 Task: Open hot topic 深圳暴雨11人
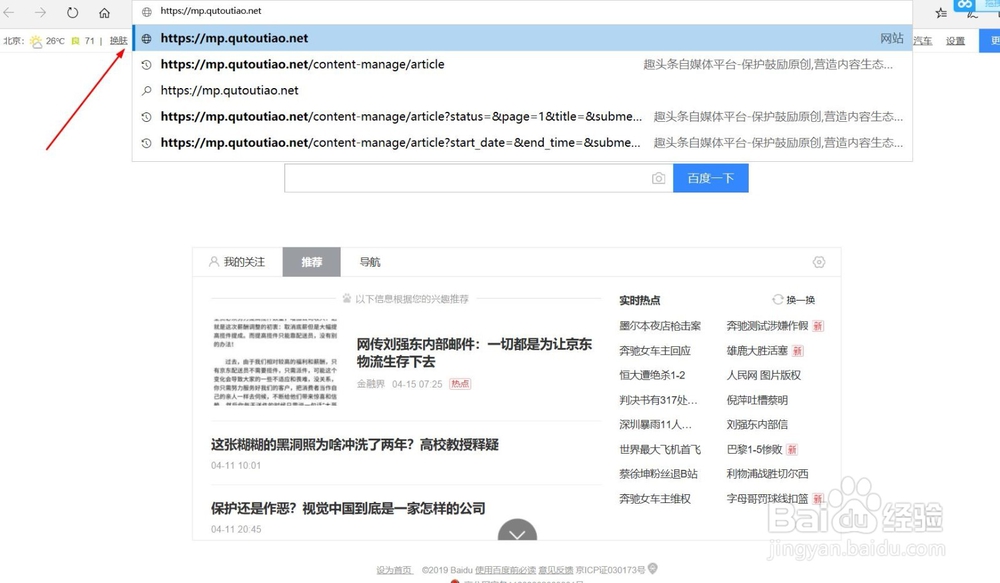click(x=655, y=424)
